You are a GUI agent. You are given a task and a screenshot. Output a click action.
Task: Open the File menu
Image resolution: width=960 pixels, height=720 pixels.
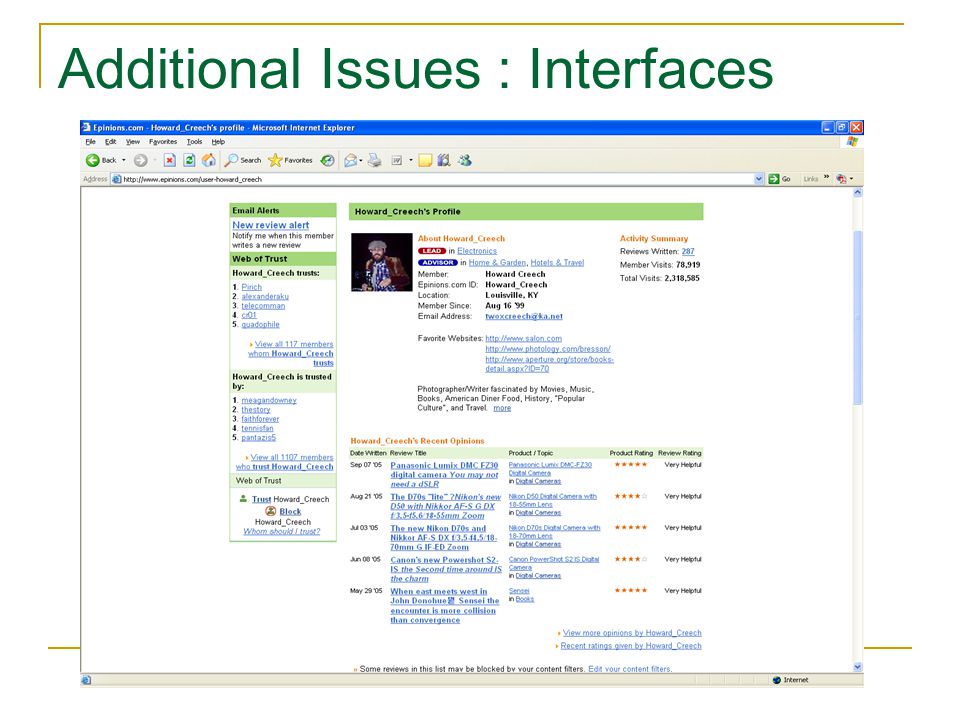[91, 141]
